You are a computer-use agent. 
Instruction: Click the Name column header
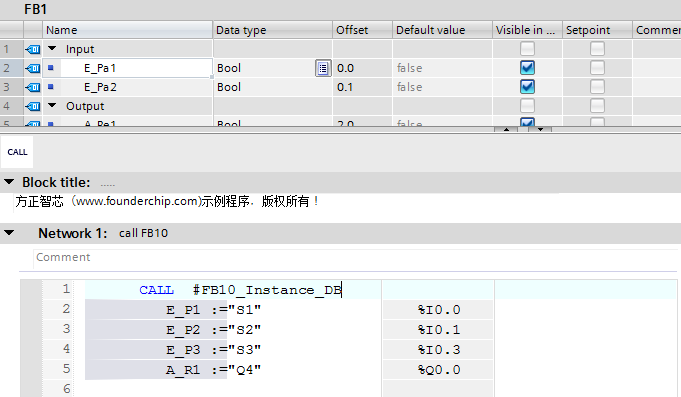click(x=127, y=30)
